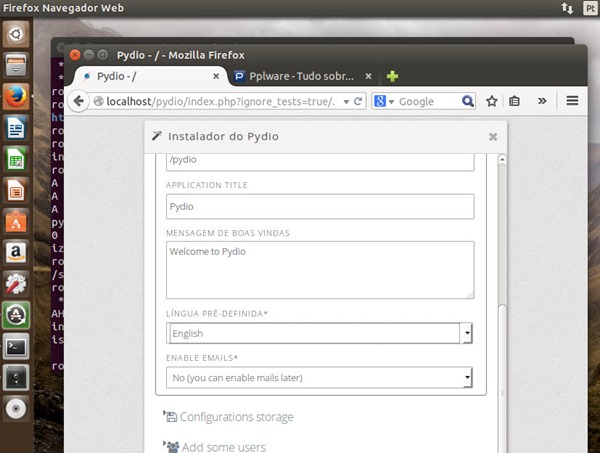Screen dimensions: 600x453
Task: Close the Pydio - / tab
Action: pos(216,76)
